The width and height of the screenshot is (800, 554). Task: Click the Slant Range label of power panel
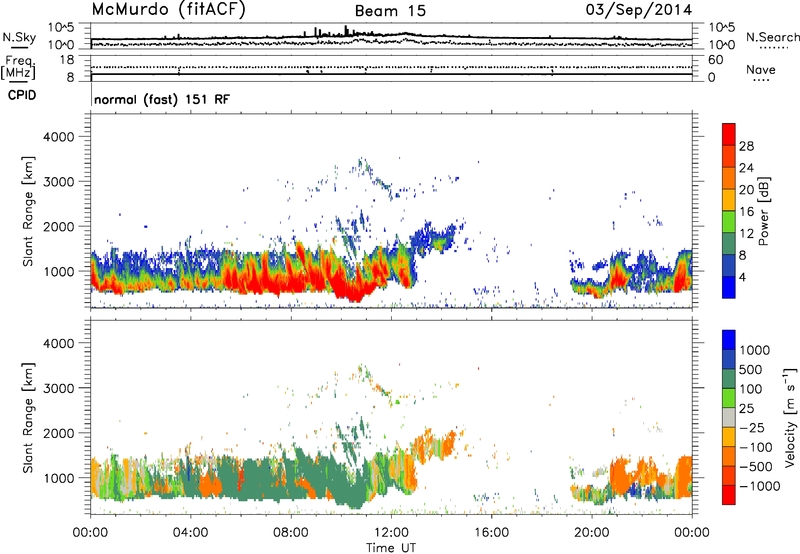tap(28, 211)
